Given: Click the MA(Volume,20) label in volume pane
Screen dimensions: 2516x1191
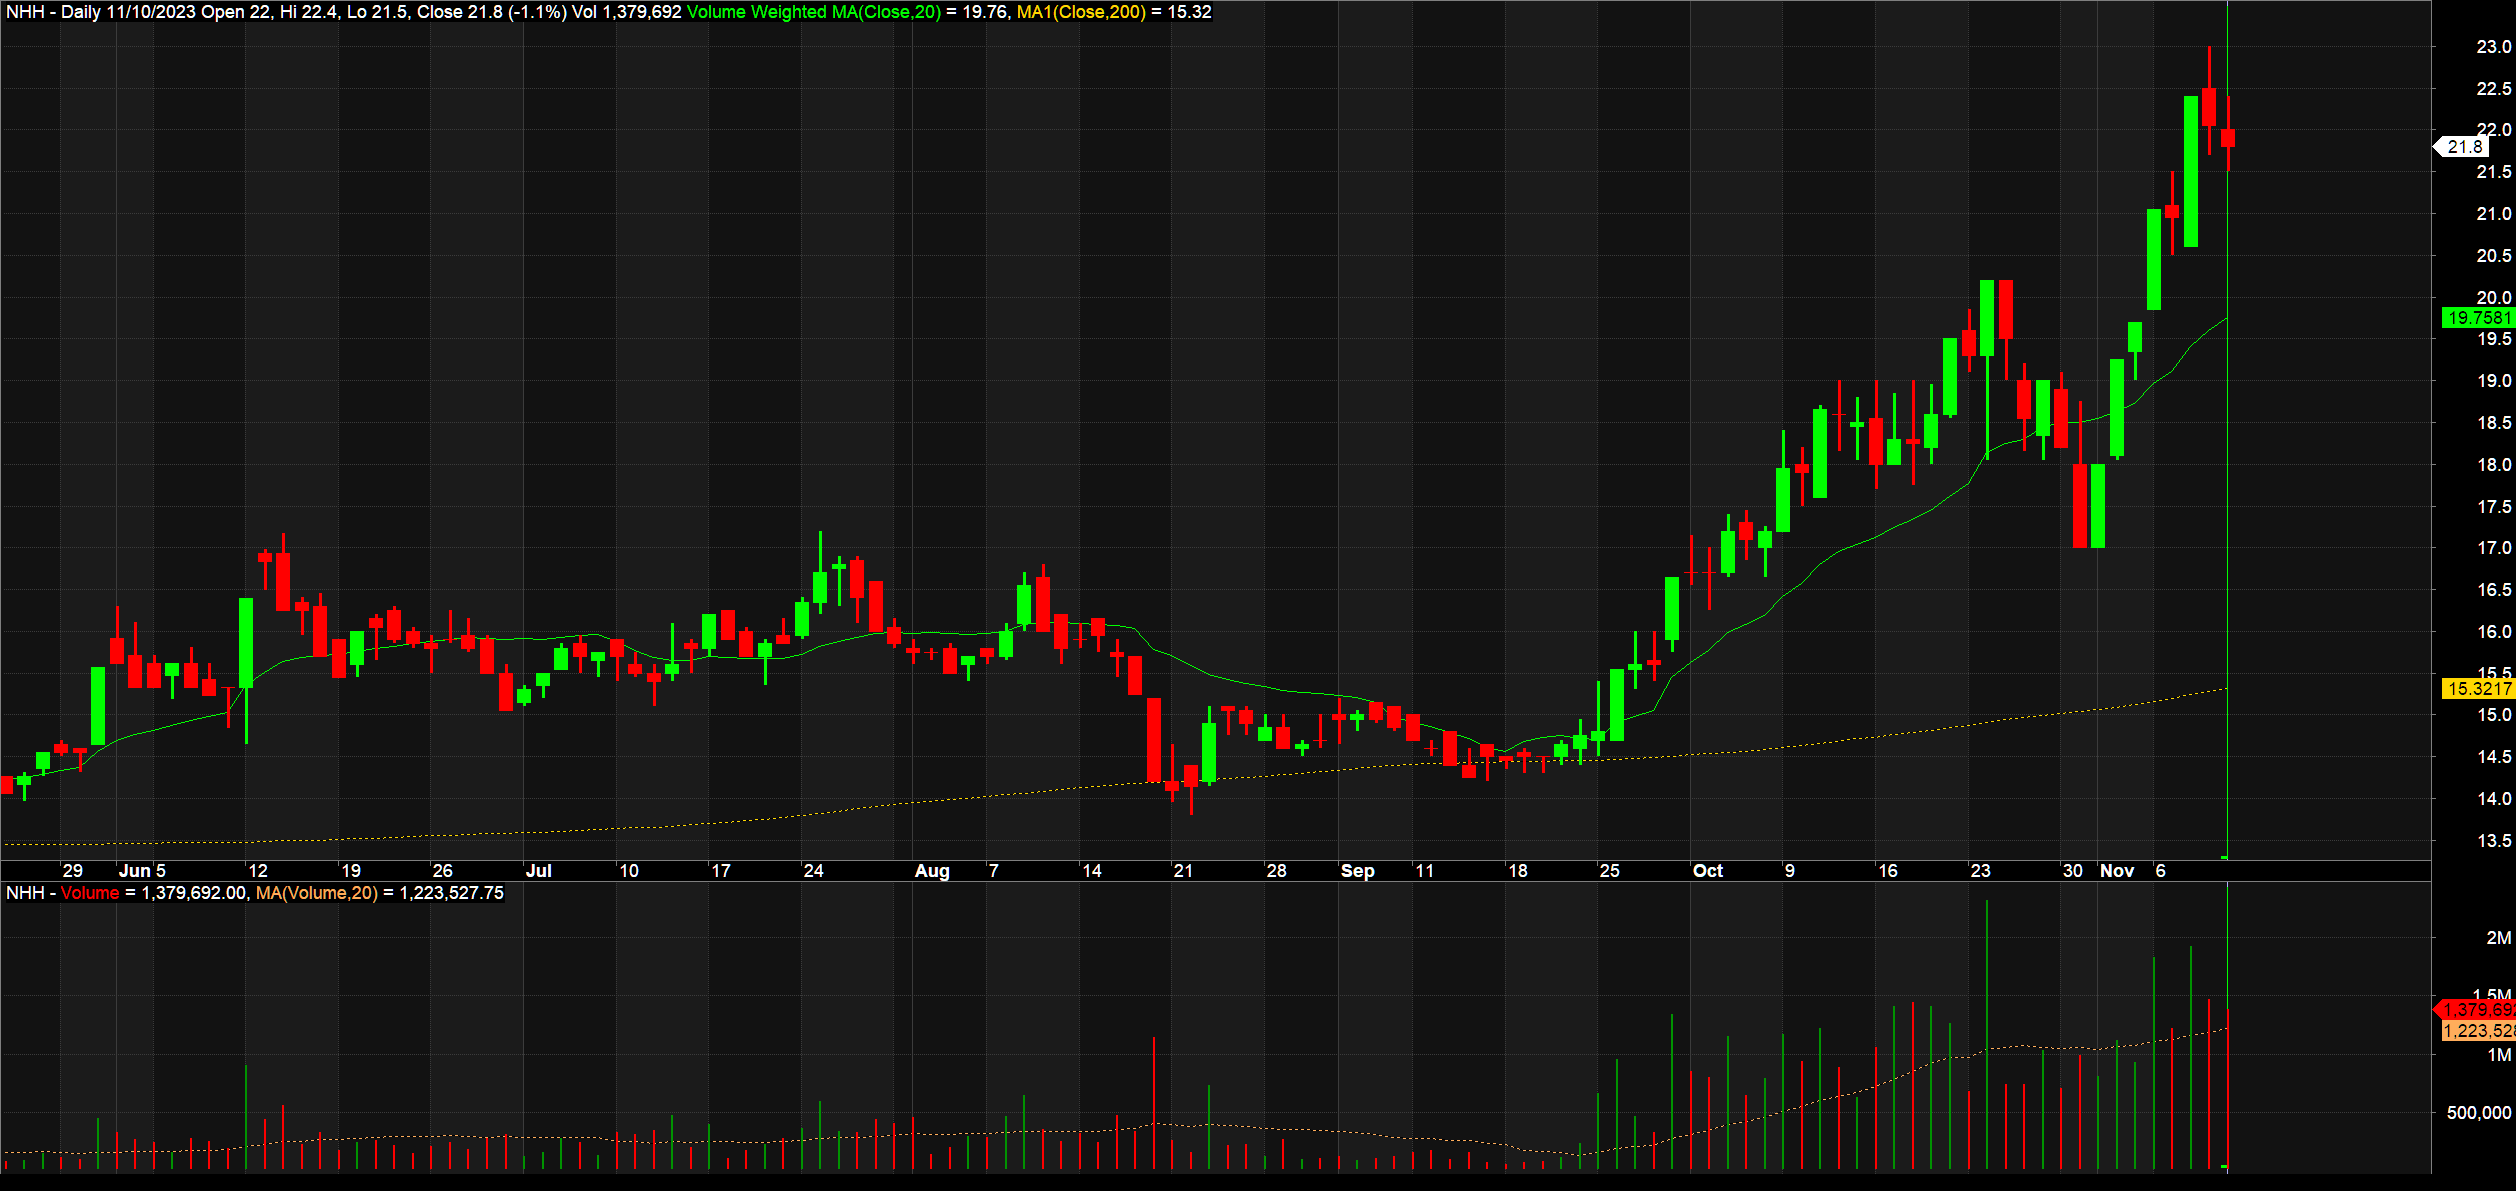Looking at the screenshot, I should click(x=317, y=893).
